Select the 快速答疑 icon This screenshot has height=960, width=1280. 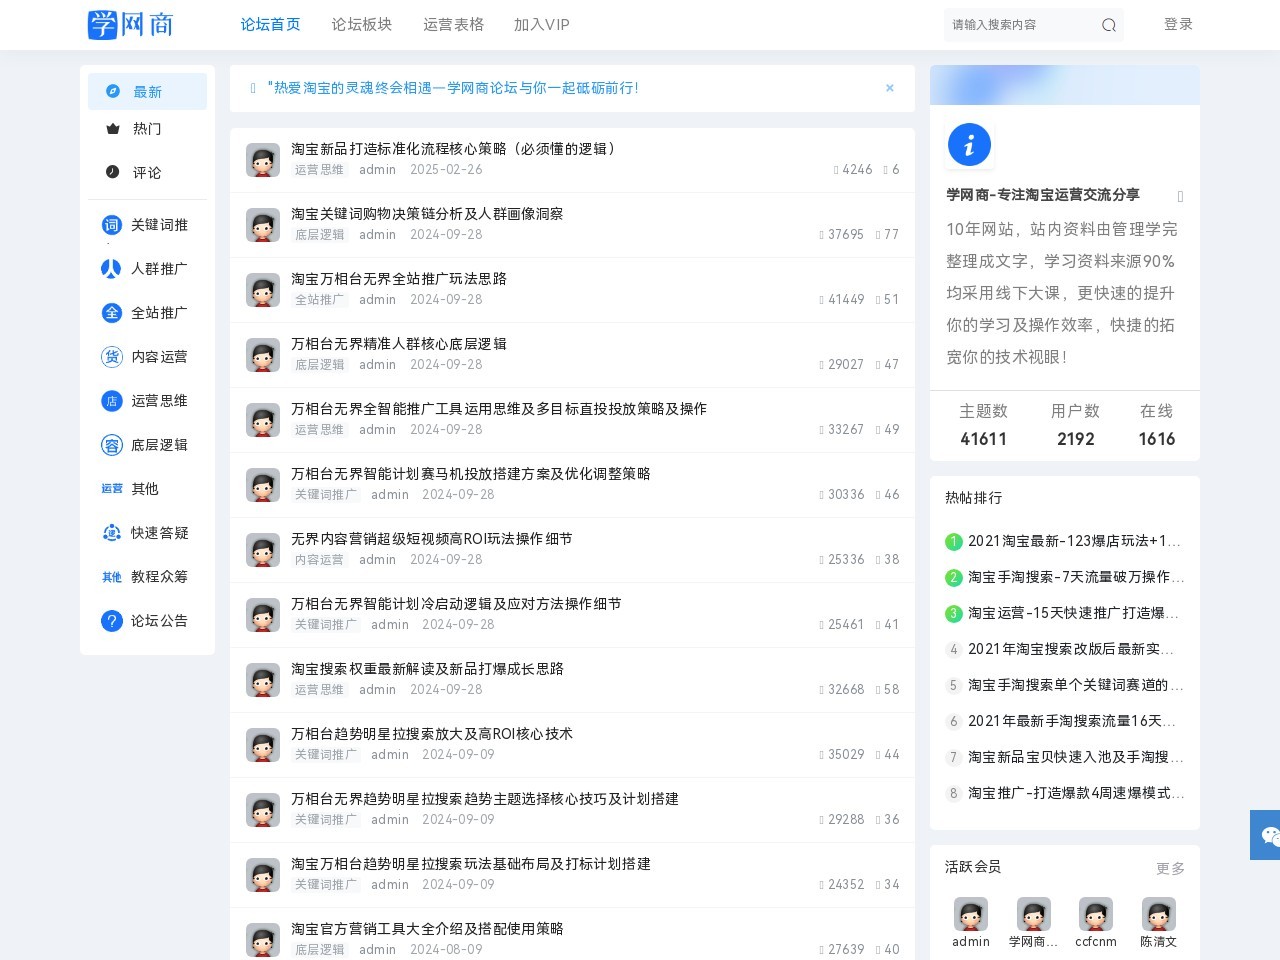tap(111, 533)
